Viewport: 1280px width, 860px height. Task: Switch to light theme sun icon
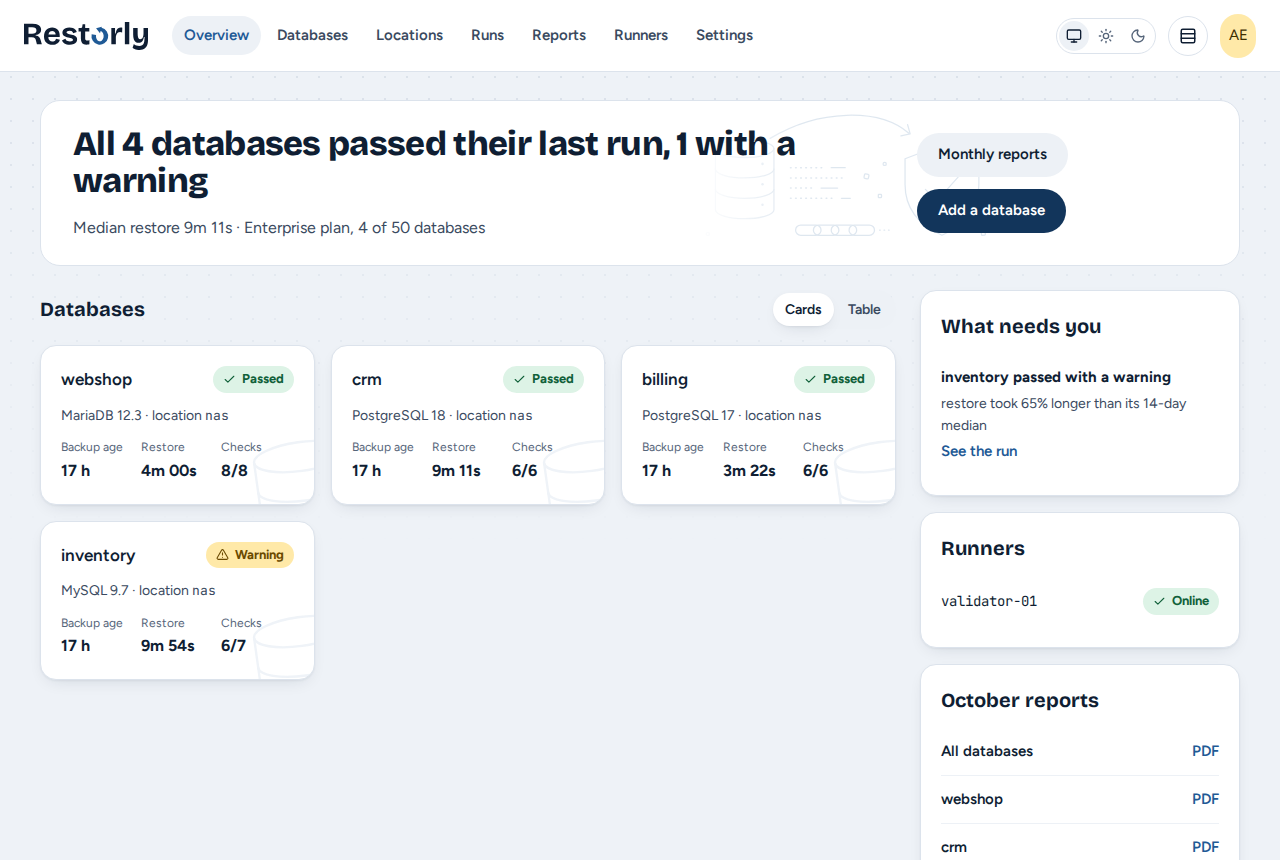click(1106, 36)
